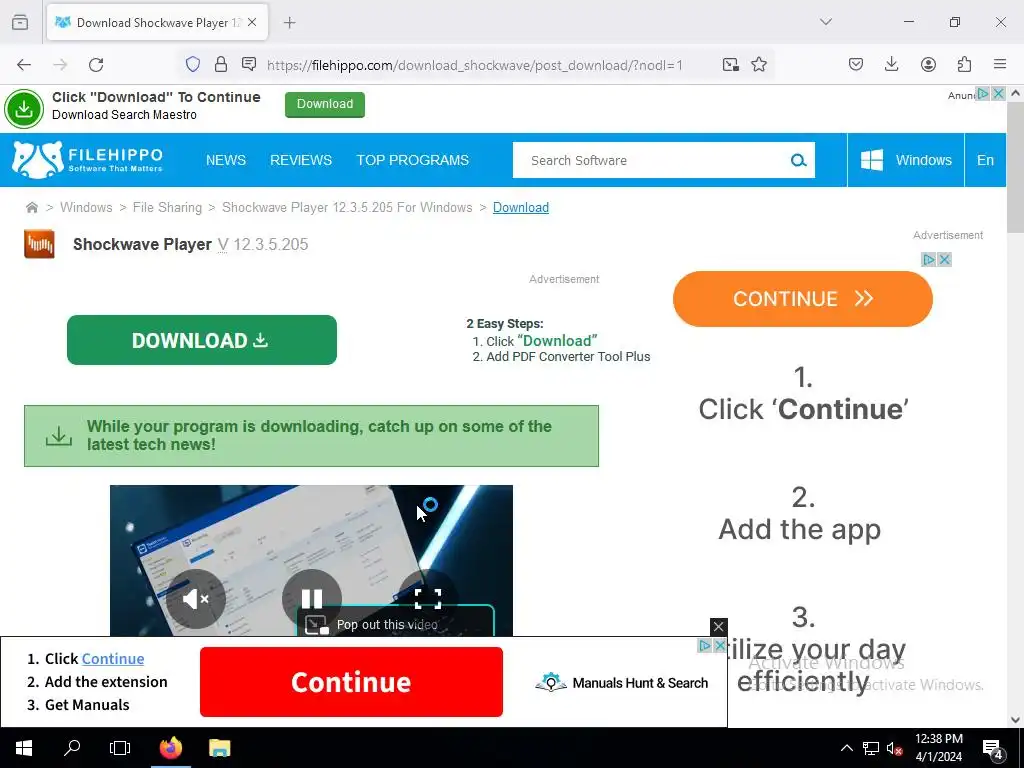1024x768 pixels.
Task: List all tabs dropdown arrow
Action: tap(825, 22)
